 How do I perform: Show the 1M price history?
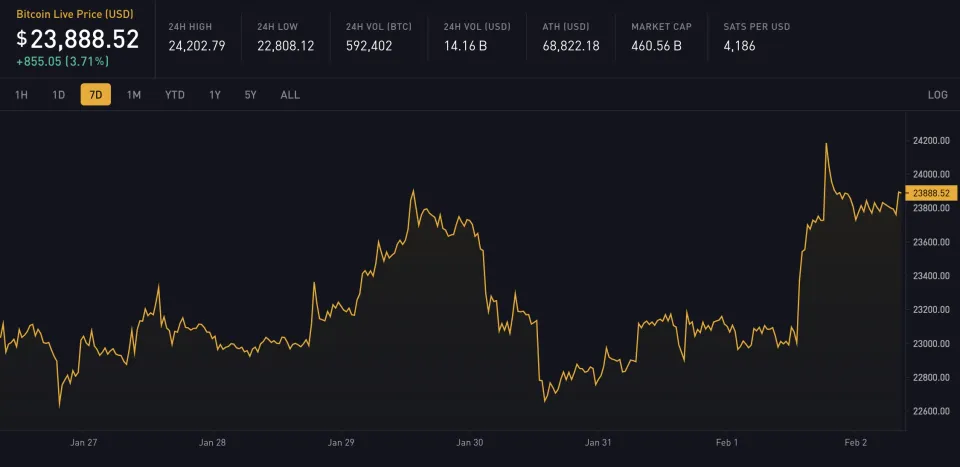[134, 95]
